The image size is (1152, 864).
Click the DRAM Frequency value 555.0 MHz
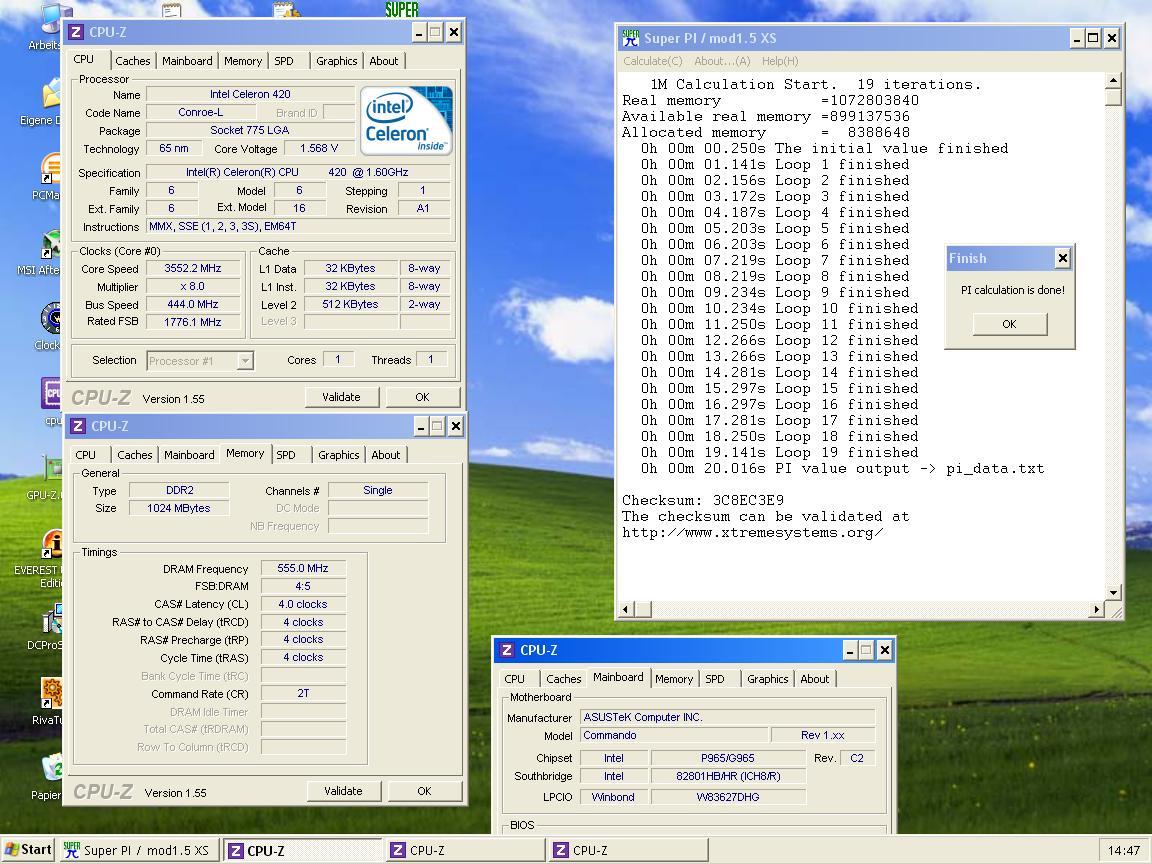point(303,569)
